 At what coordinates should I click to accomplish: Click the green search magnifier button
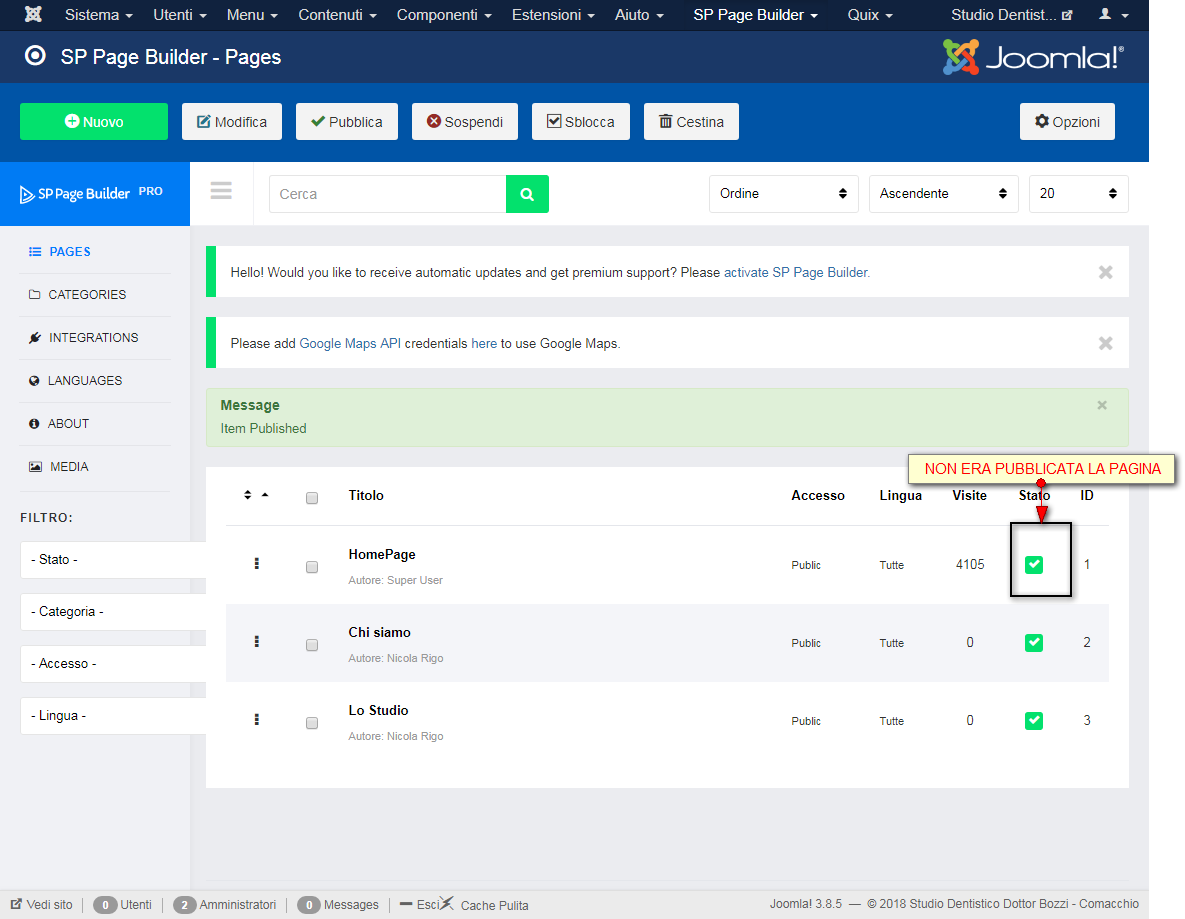pyautogui.click(x=527, y=194)
